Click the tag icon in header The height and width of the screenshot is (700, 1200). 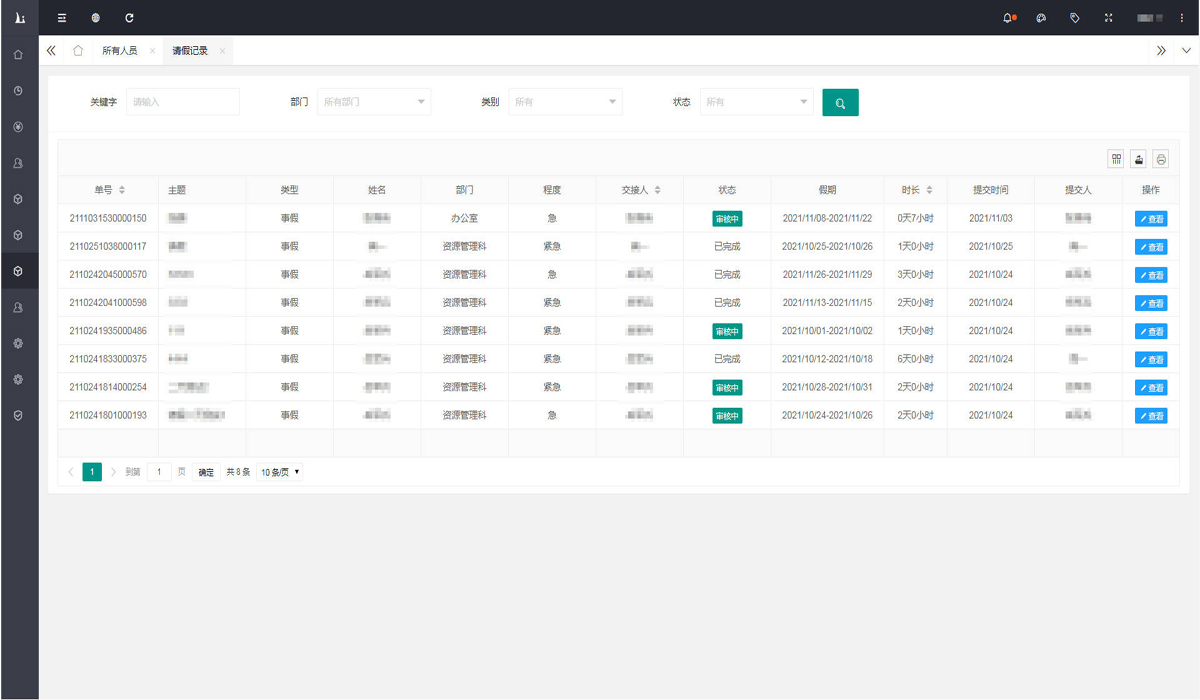tap(1075, 18)
